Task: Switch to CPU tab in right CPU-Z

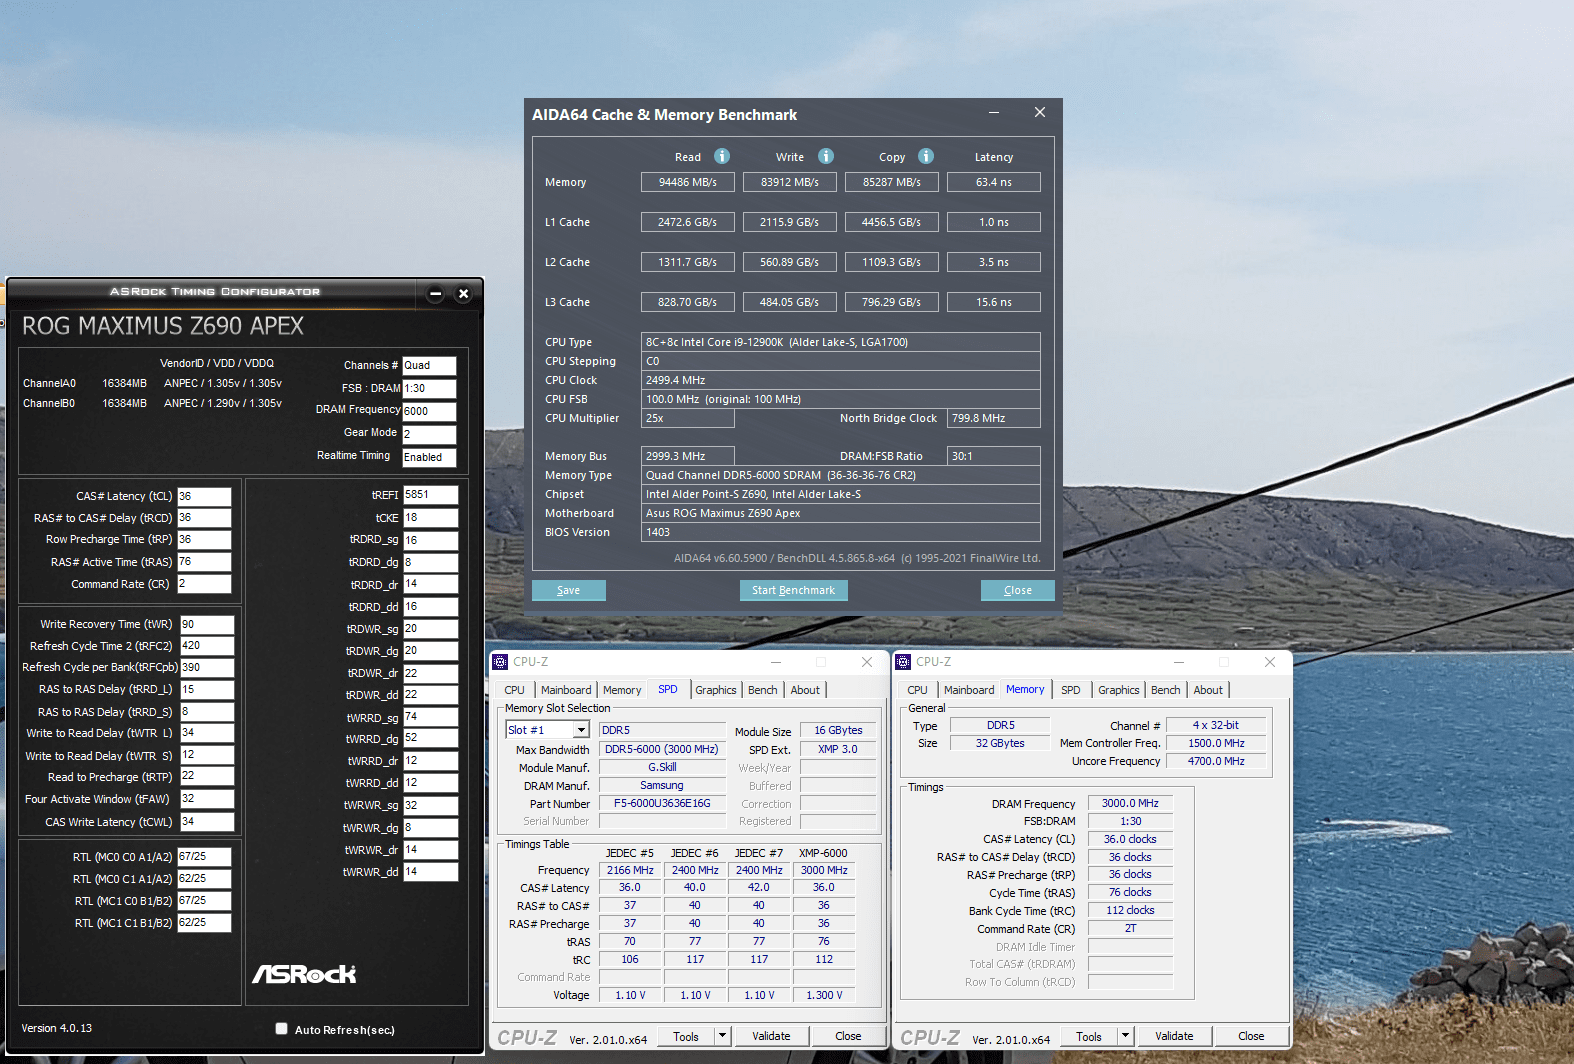Action: pos(917,690)
